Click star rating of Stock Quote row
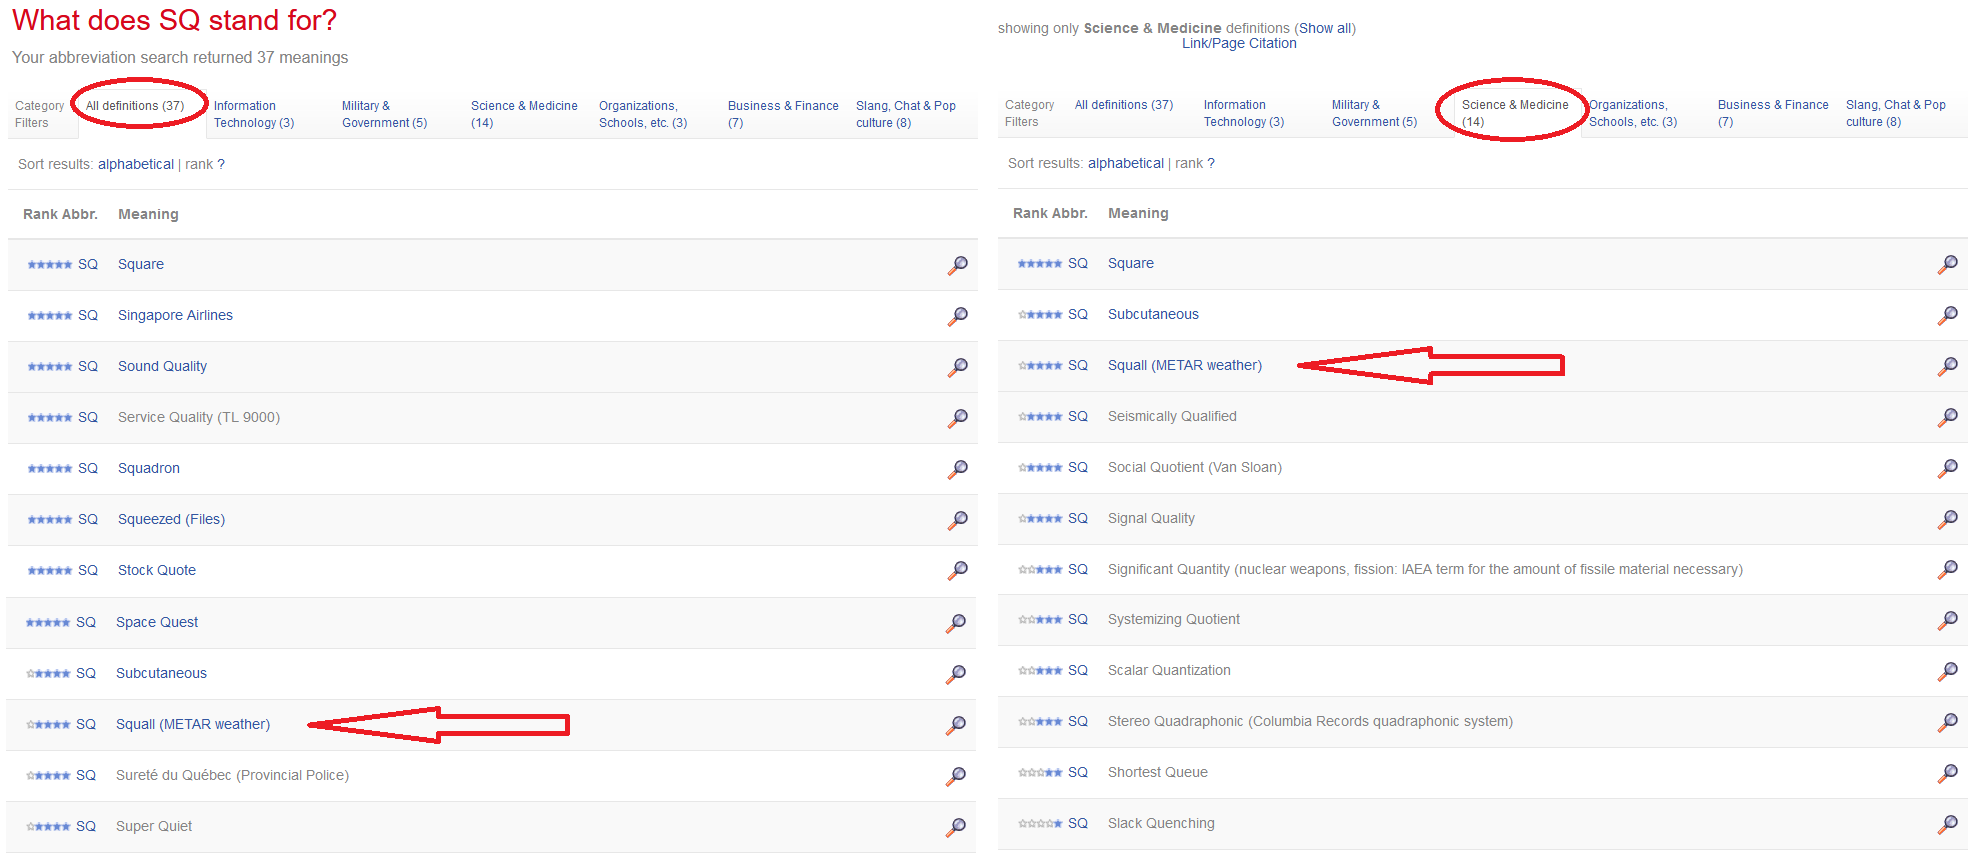The width and height of the screenshot is (1970, 856). coord(50,571)
